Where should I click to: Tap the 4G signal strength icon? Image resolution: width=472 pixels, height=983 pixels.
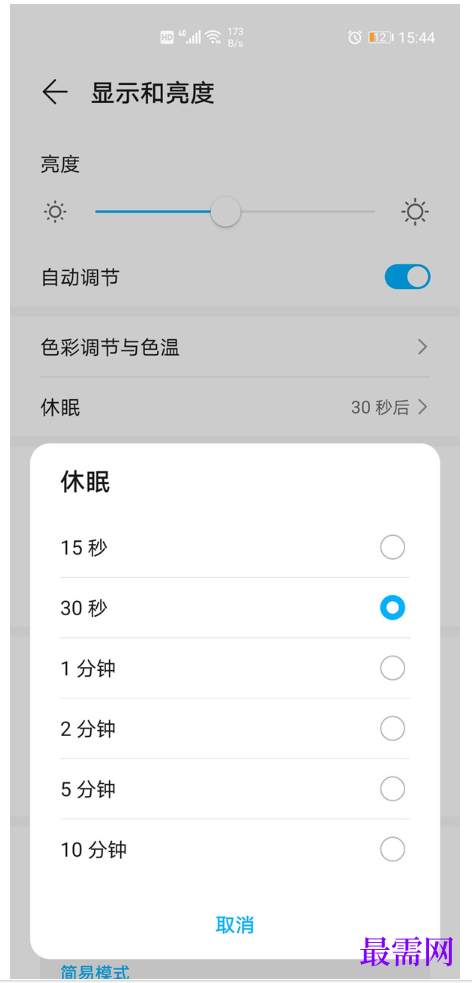(190, 37)
